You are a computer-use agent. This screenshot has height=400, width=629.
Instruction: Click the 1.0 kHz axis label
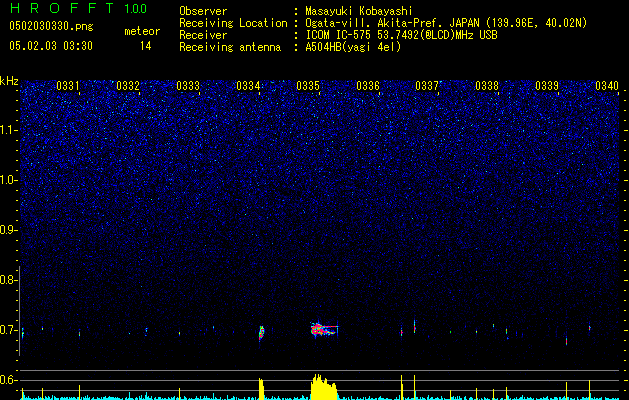pos(8,180)
